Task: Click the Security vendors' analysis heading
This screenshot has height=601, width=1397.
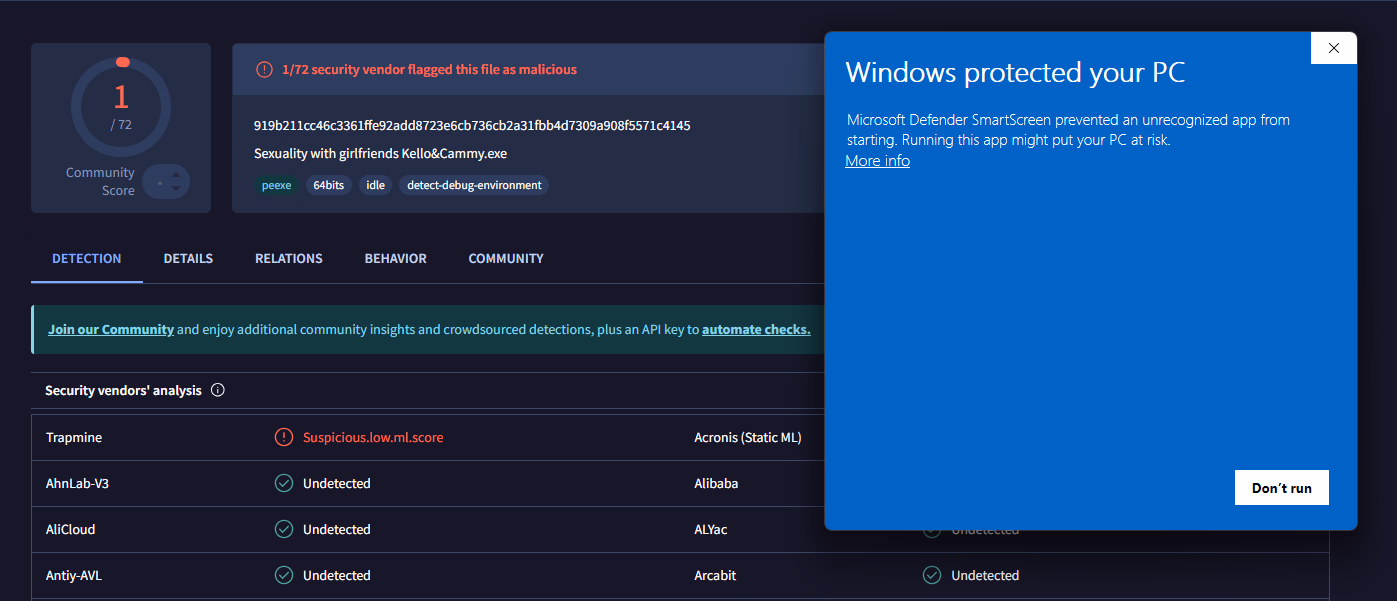Action: pos(123,391)
